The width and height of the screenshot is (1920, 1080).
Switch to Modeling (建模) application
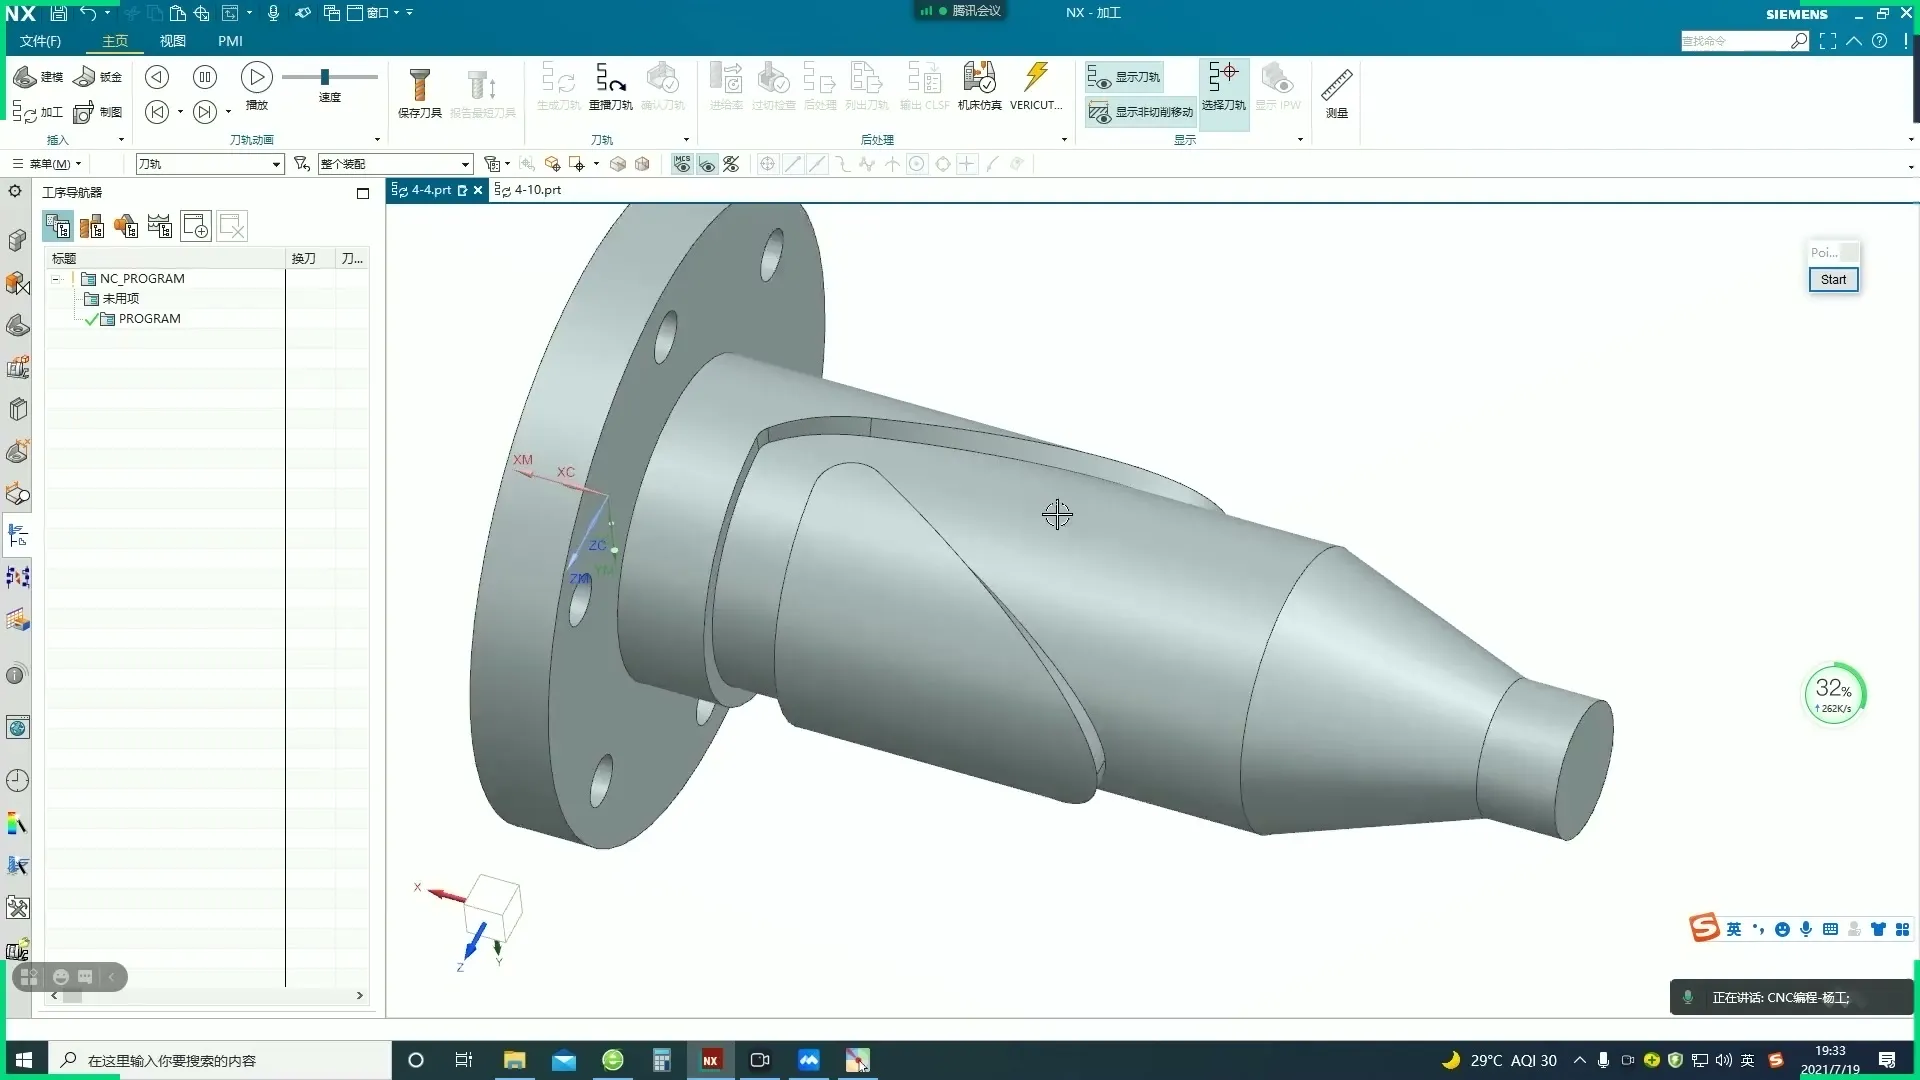pos(39,77)
